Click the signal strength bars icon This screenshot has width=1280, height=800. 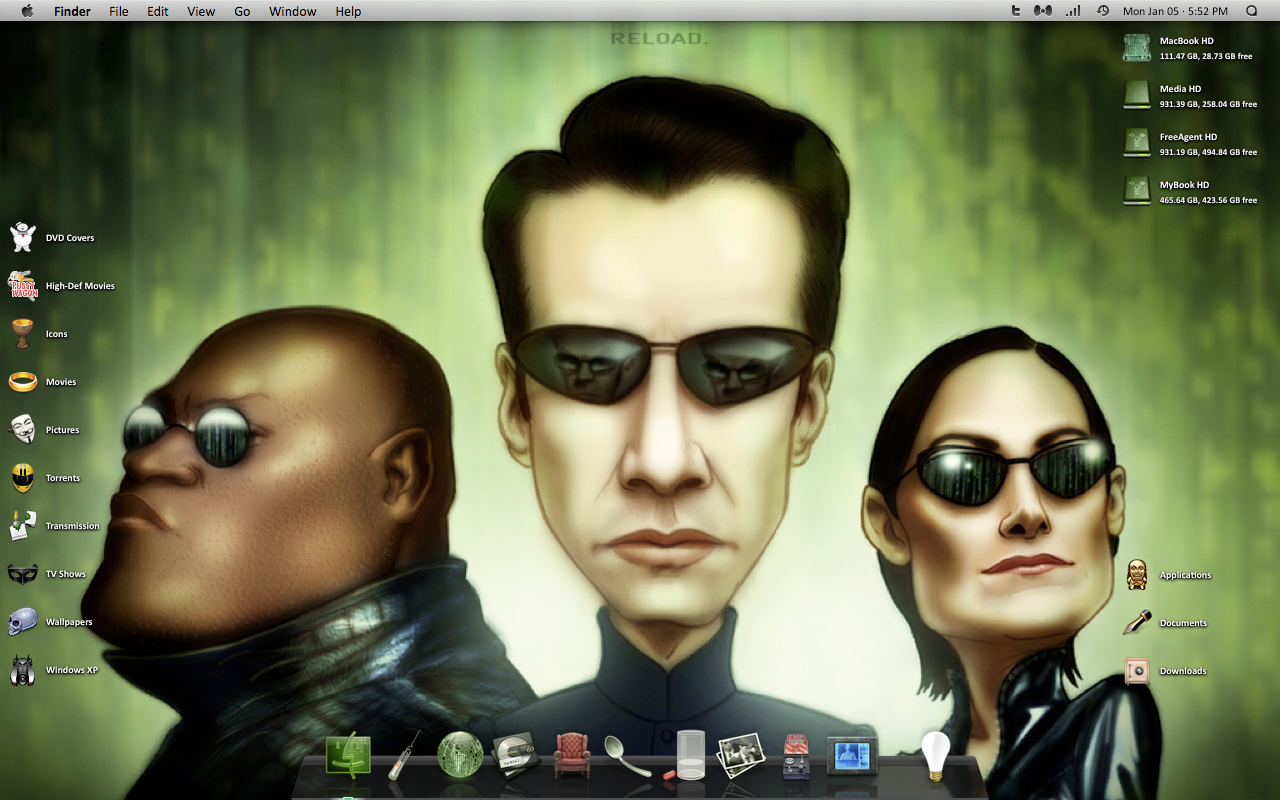(1073, 11)
